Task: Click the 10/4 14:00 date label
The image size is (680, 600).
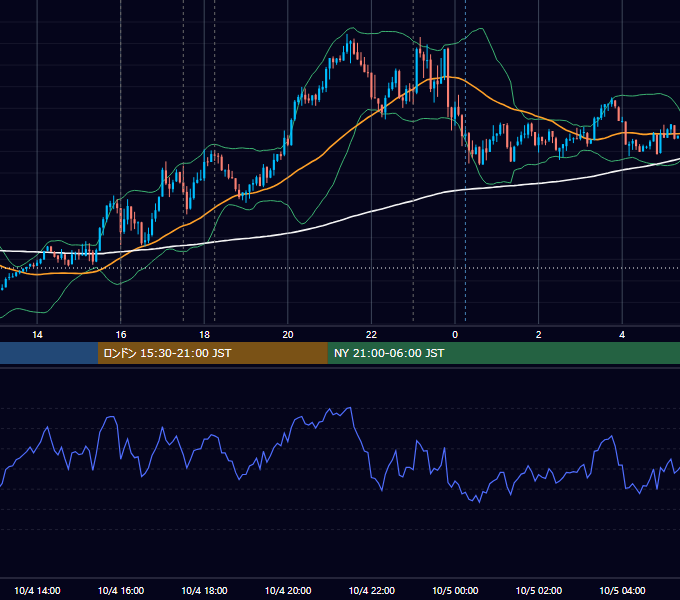Action: (x=37, y=590)
